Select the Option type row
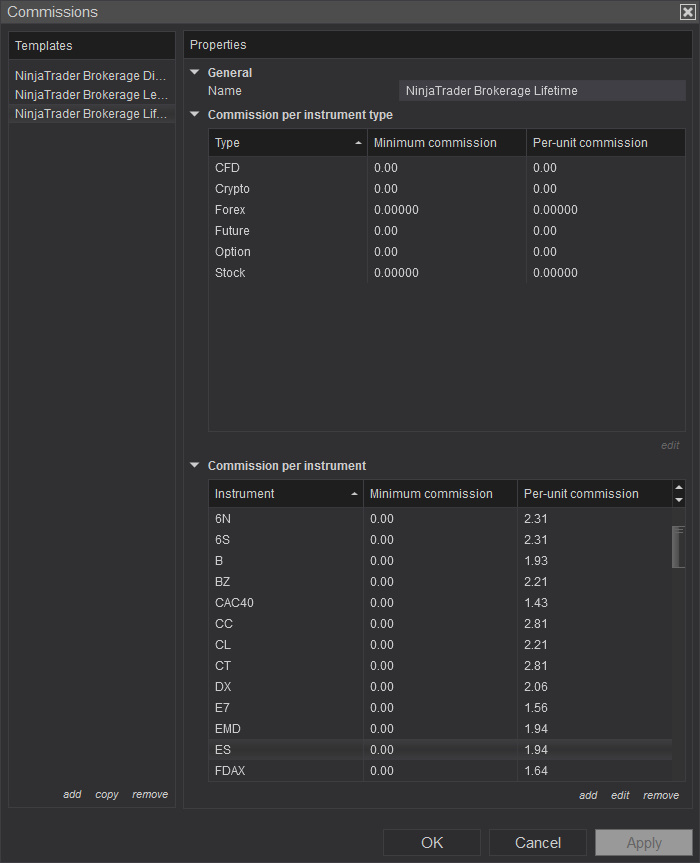Screen dimensions: 700x863 (447, 252)
